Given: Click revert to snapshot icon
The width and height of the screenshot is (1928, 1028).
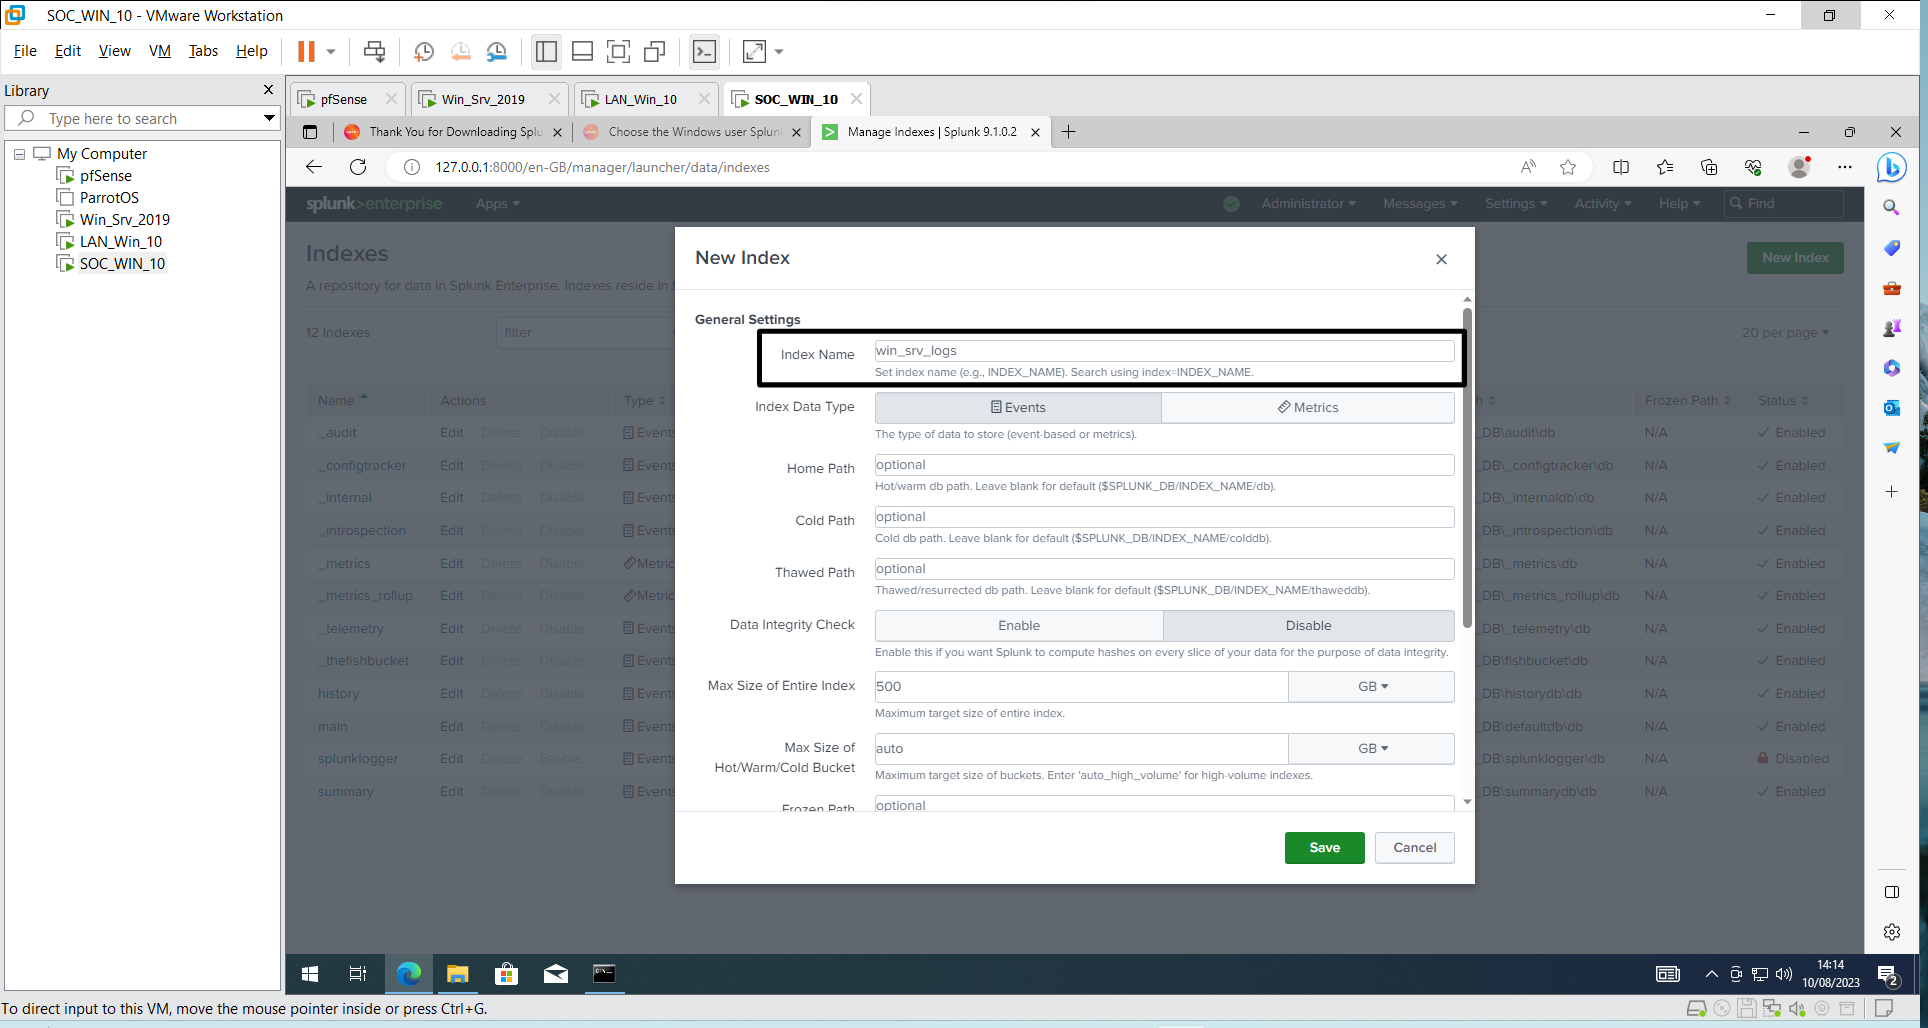Looking at the screenshot, I should pos(460,51).
